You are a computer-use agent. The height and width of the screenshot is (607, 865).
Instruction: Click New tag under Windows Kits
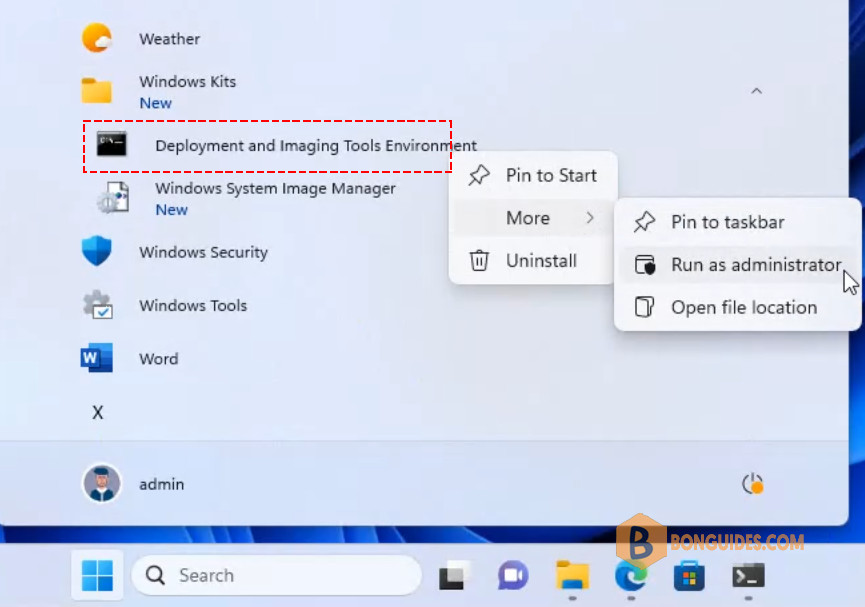click(x=156, y=103)
